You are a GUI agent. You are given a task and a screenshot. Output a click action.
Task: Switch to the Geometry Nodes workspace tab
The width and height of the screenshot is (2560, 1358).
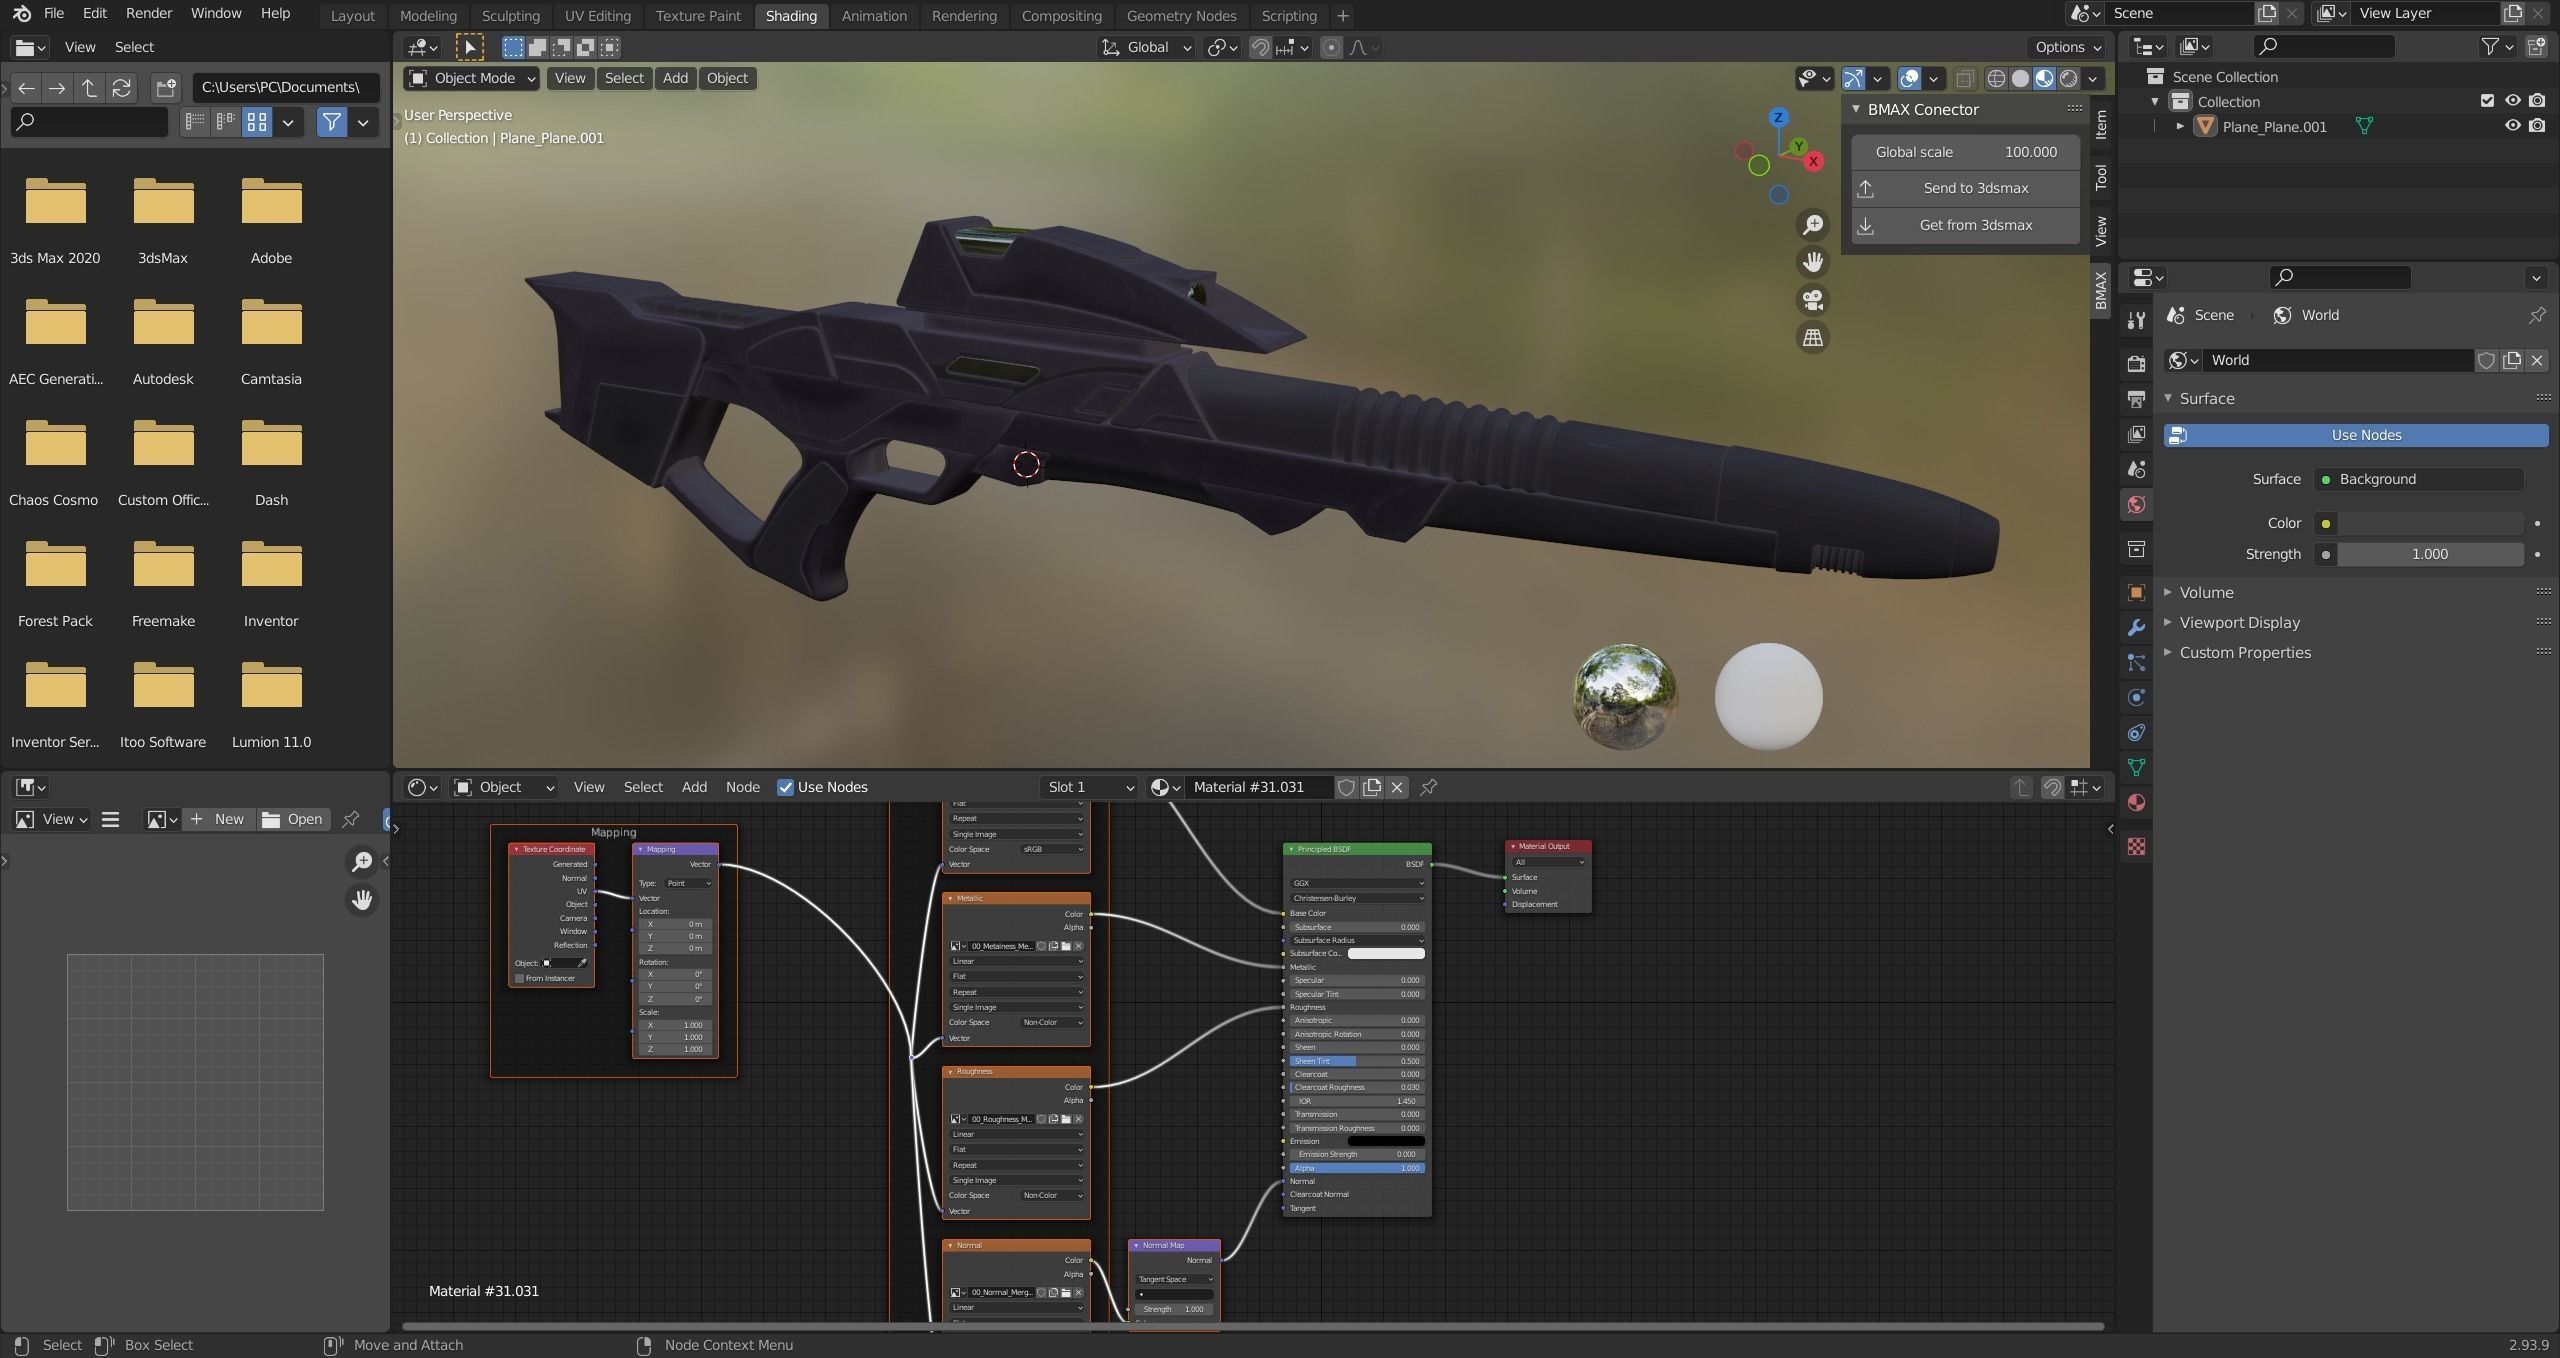click(x=1181, y=16)
